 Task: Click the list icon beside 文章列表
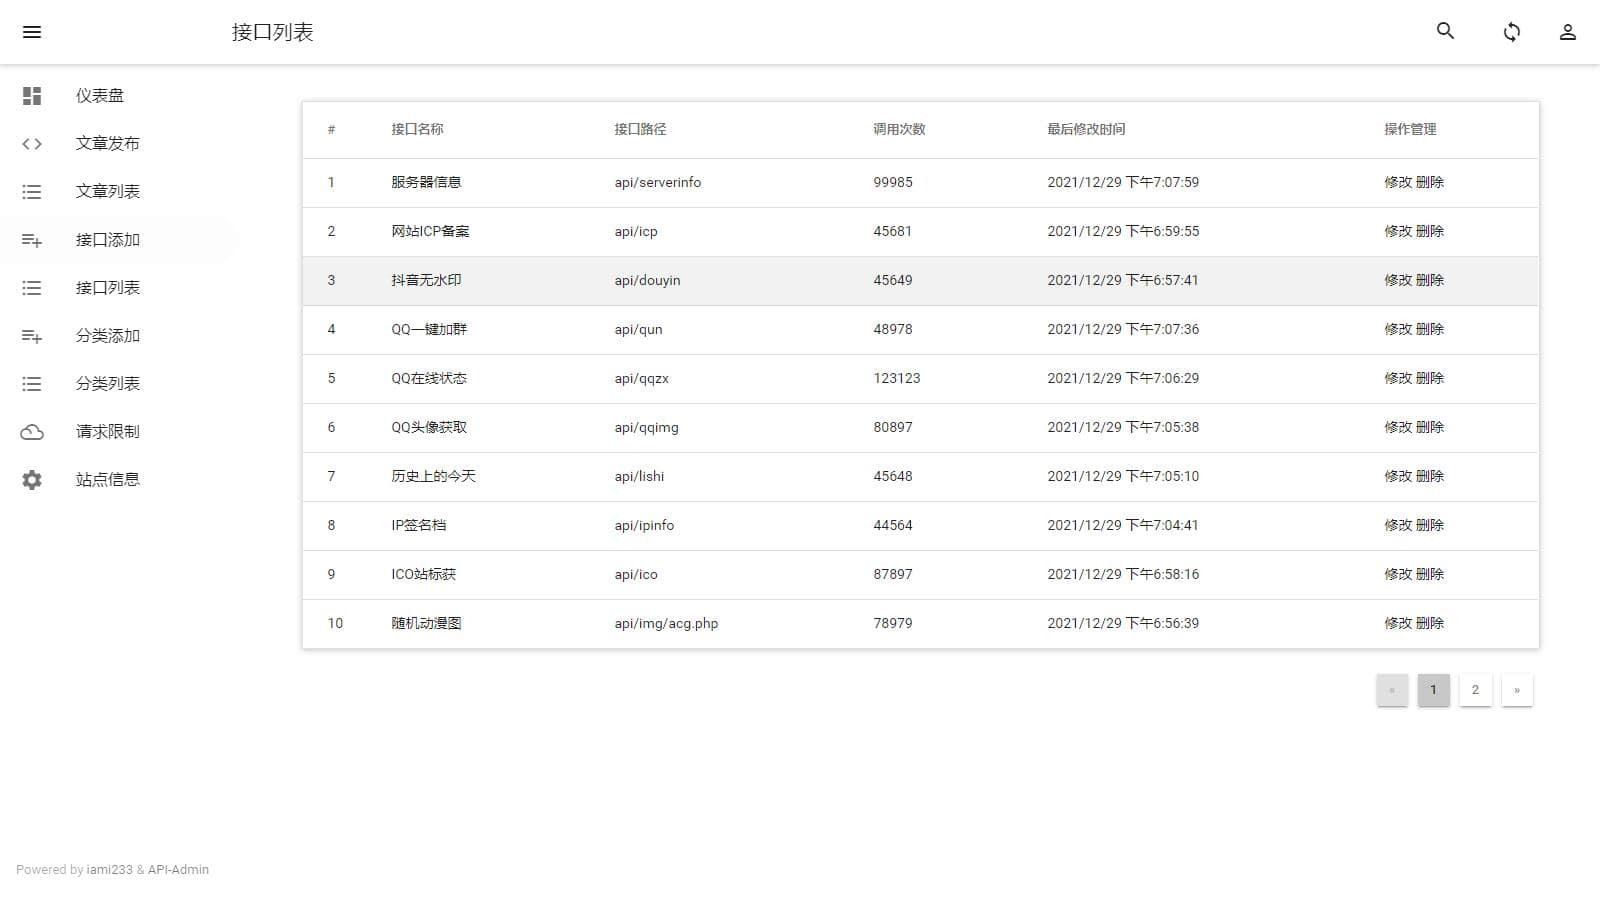pyautogui.click(x=32, y=191)
